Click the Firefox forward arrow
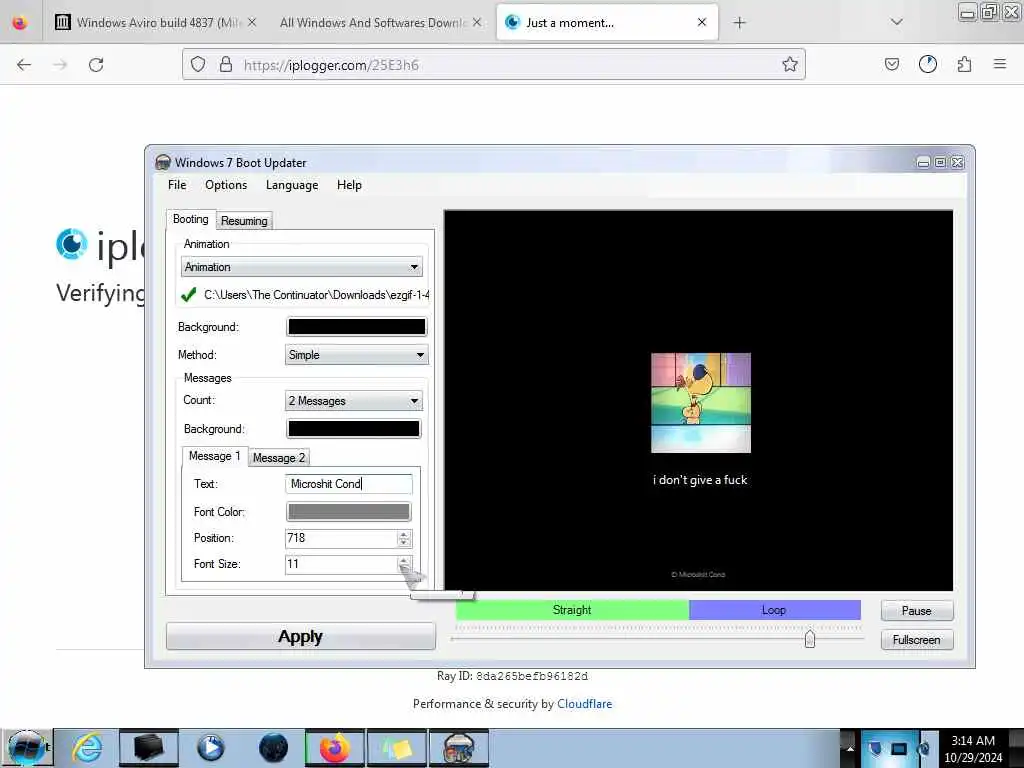The height and width of the screenshot is (768, 1024). [60, 65]
